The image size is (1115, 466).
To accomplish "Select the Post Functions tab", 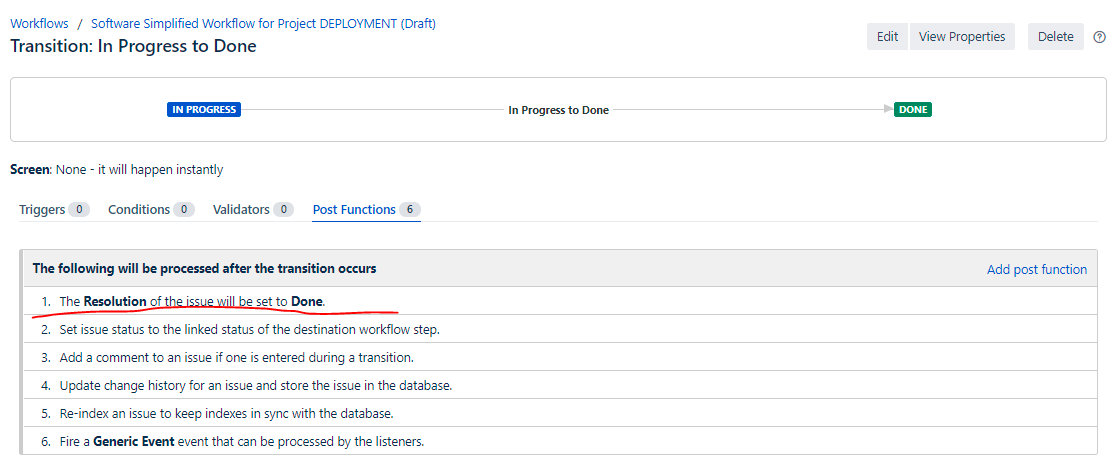I will [x=366, y=210].
